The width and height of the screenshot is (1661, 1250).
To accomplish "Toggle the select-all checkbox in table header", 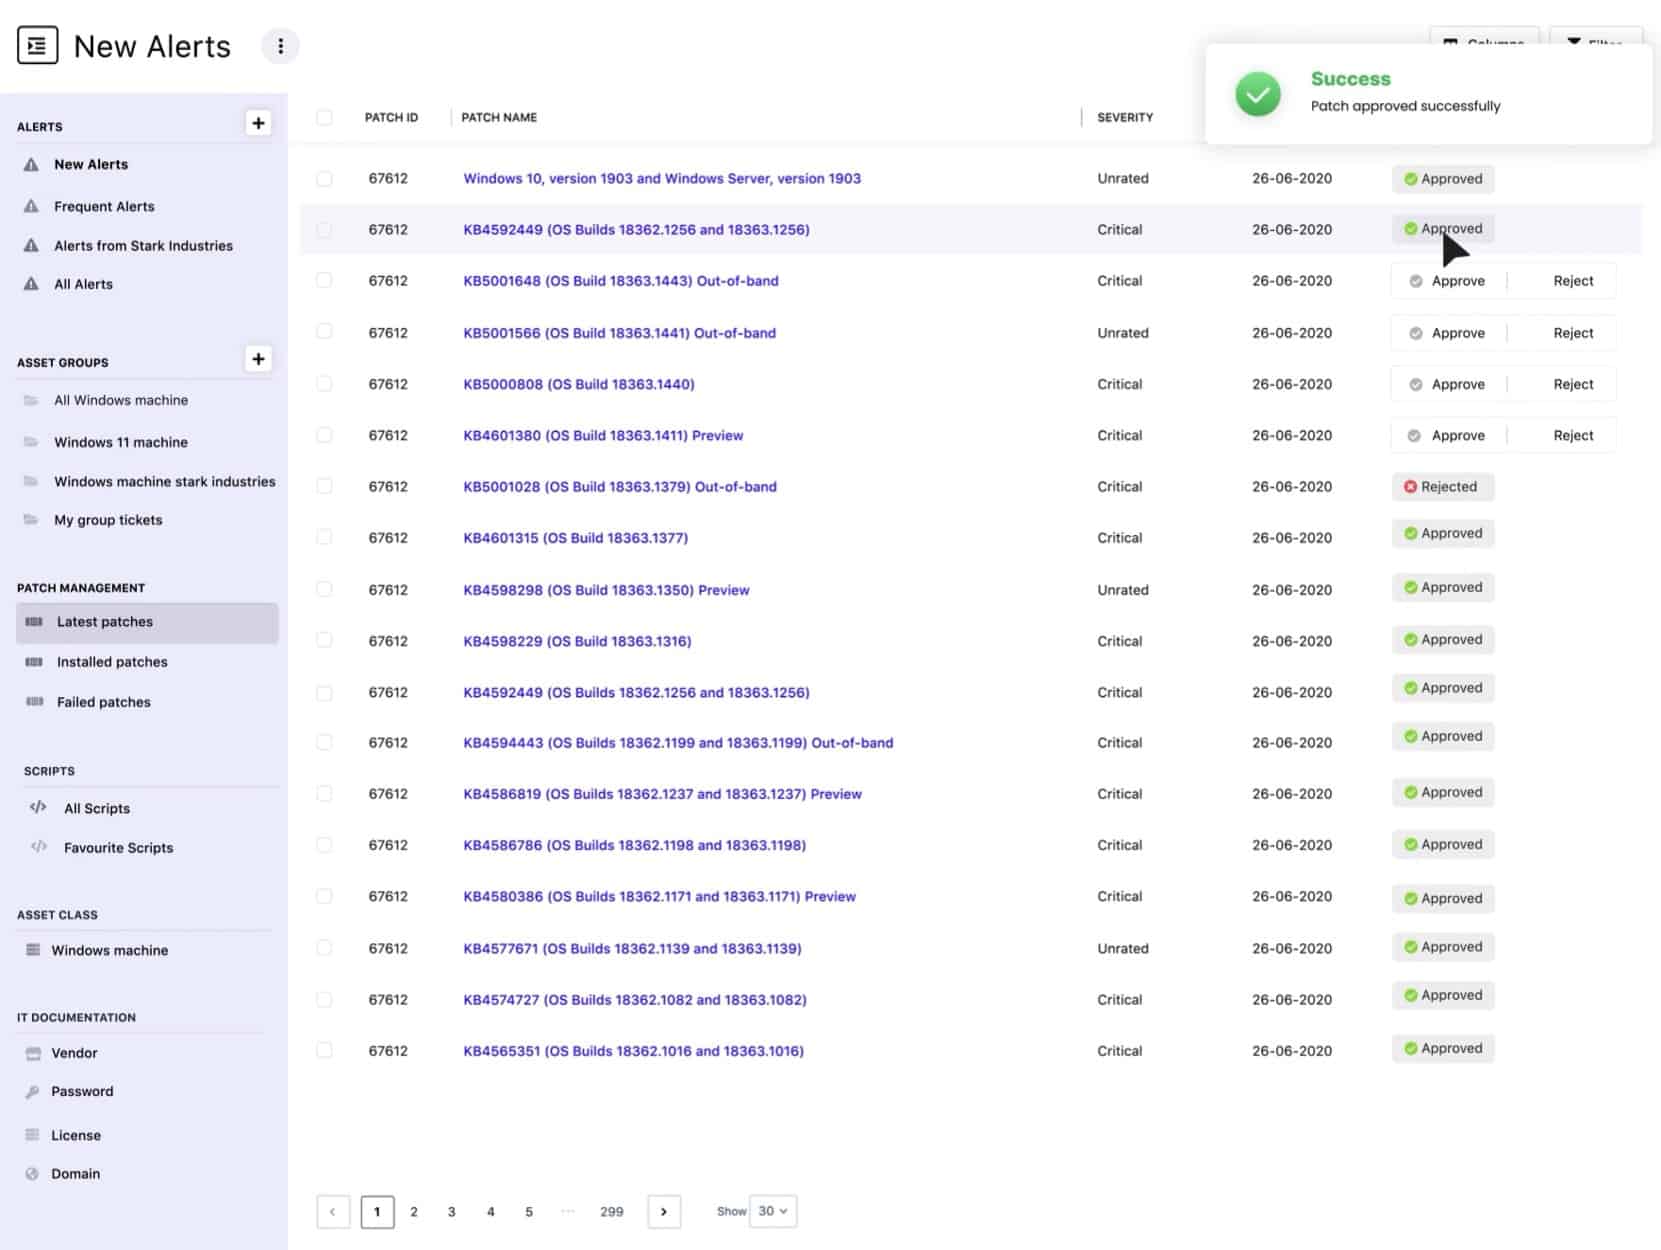I will click(324, 117).
